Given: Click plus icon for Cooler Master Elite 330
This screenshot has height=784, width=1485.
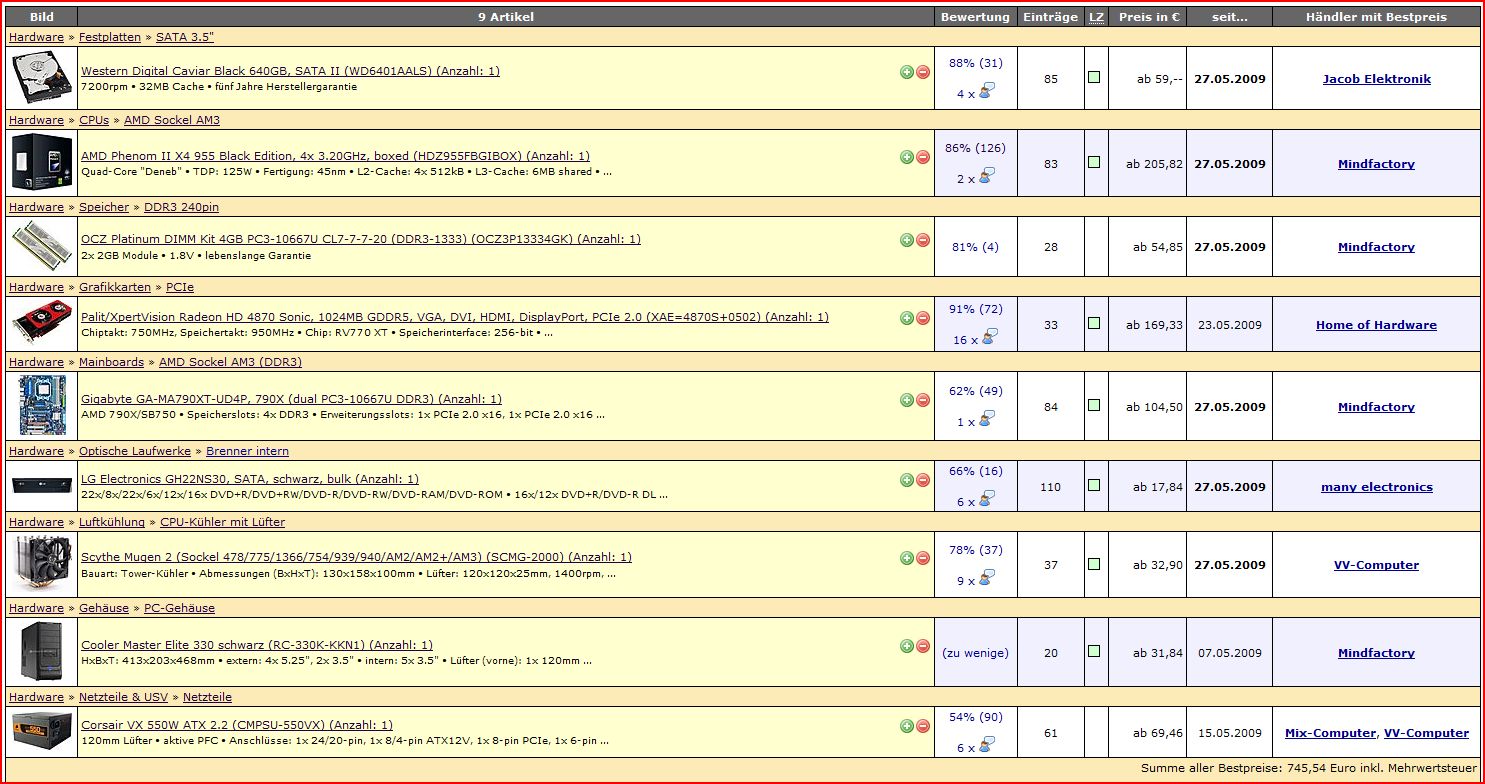Looking at the screenshot, I should click(x=906, y=646).
